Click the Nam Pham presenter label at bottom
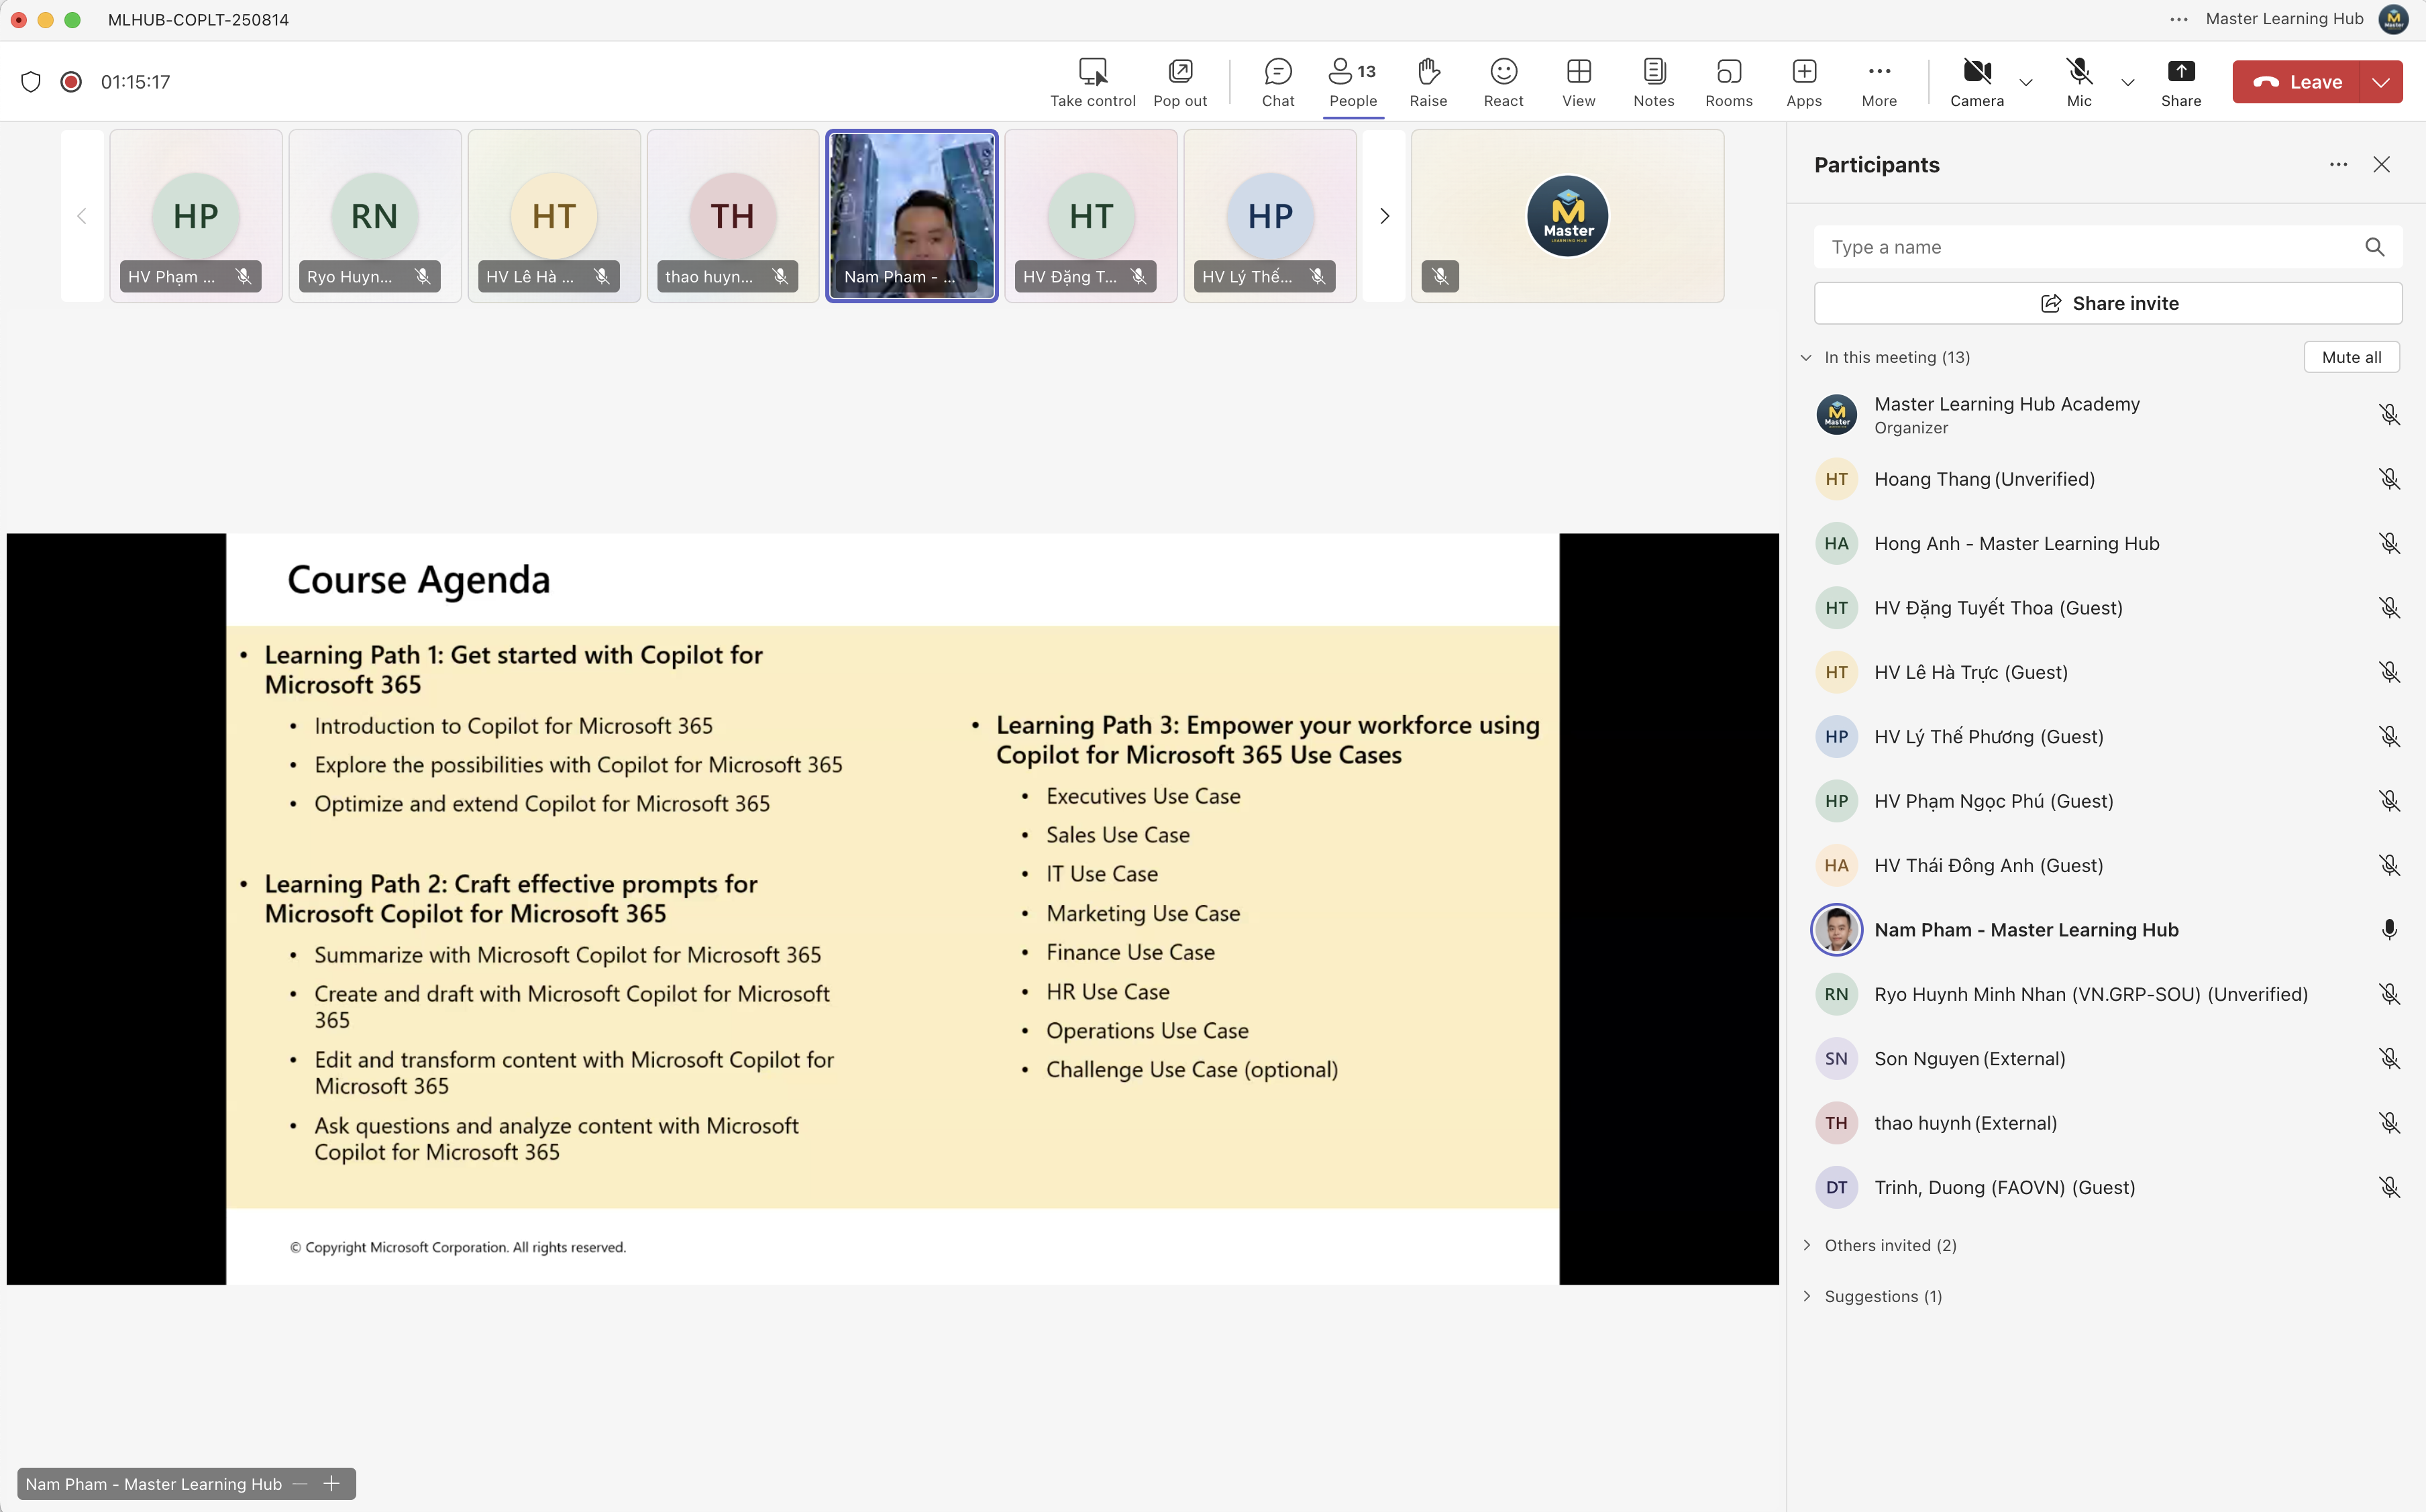The image size is (2426, 1512). click(153, 1484)
